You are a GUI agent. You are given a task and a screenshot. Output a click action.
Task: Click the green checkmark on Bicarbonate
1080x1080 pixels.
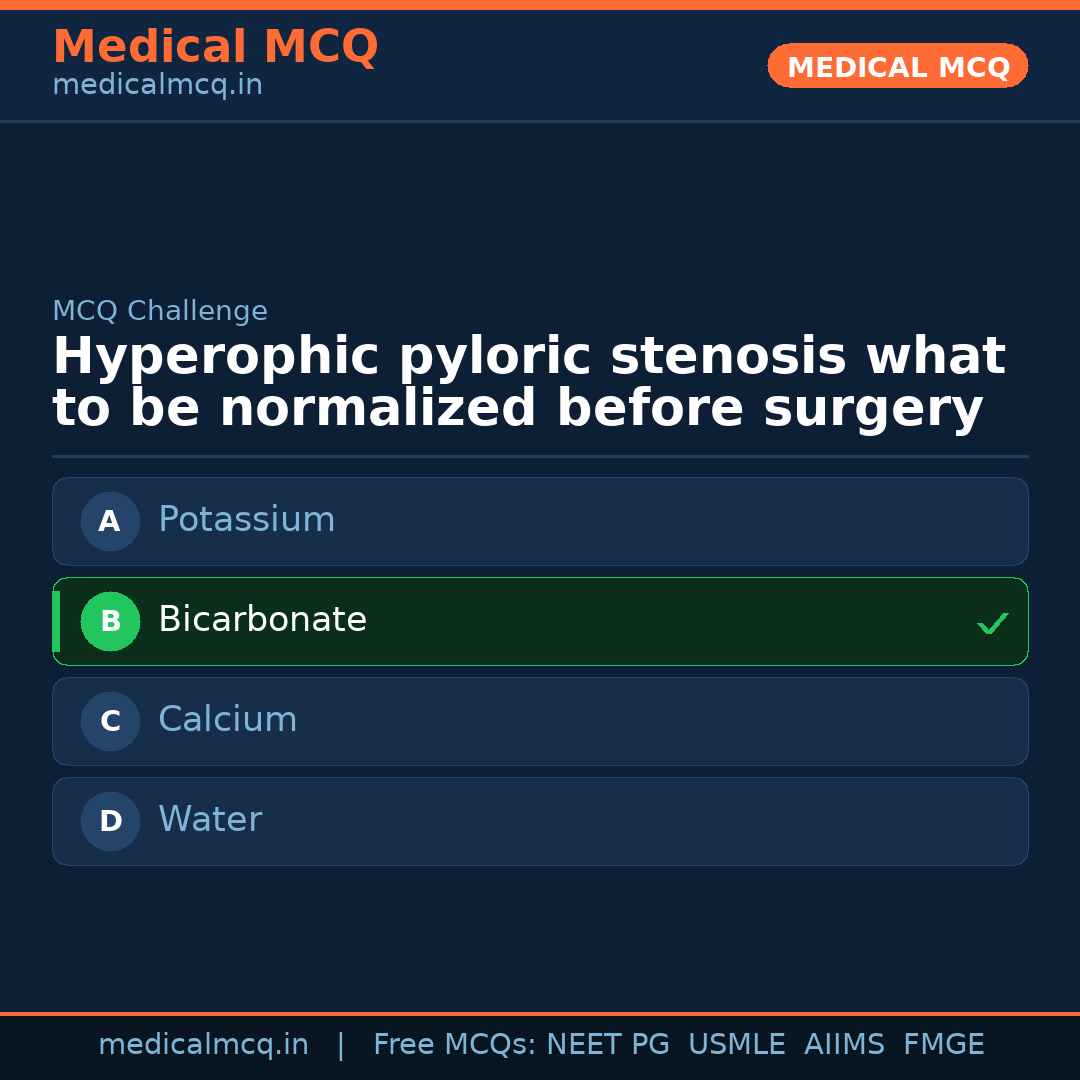point(992,624)
